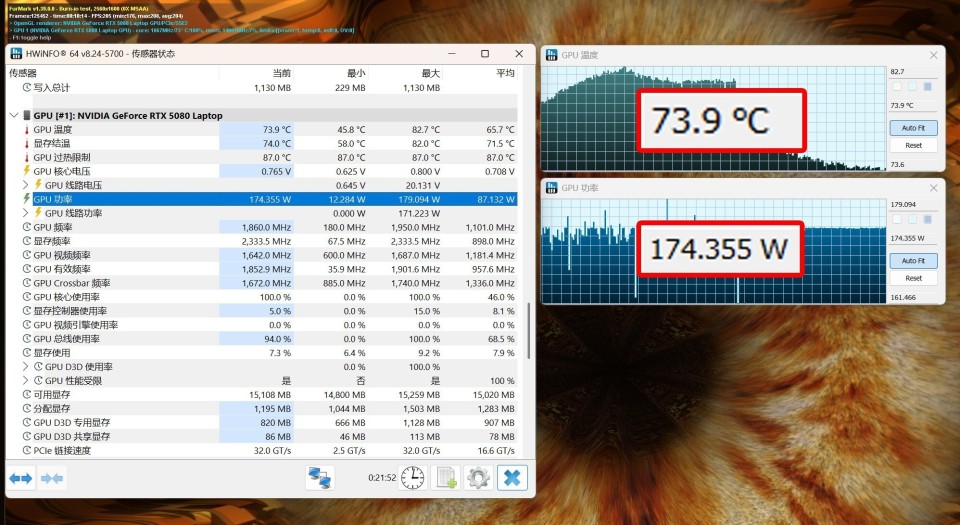Viewport: 960px width, 525px height.
Task: Click Auto Fit in GPU 功率 window
Action: pyautogui.click(x=913, y=261)
